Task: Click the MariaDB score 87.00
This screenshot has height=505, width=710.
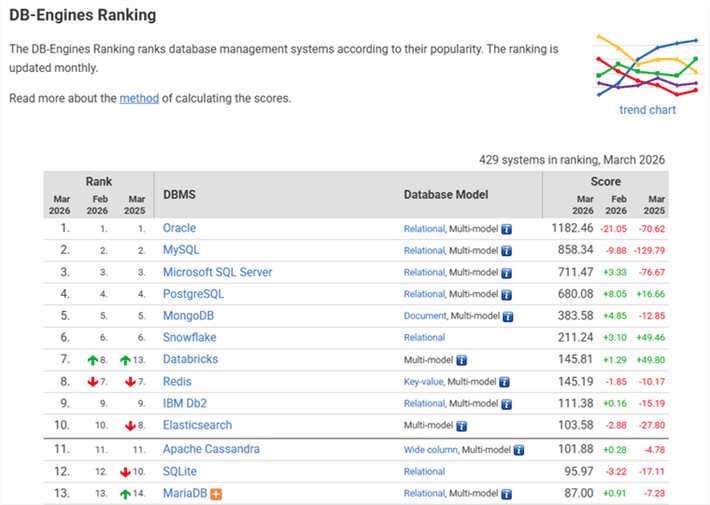Action: pyautogui.click(x=578, y=493)
